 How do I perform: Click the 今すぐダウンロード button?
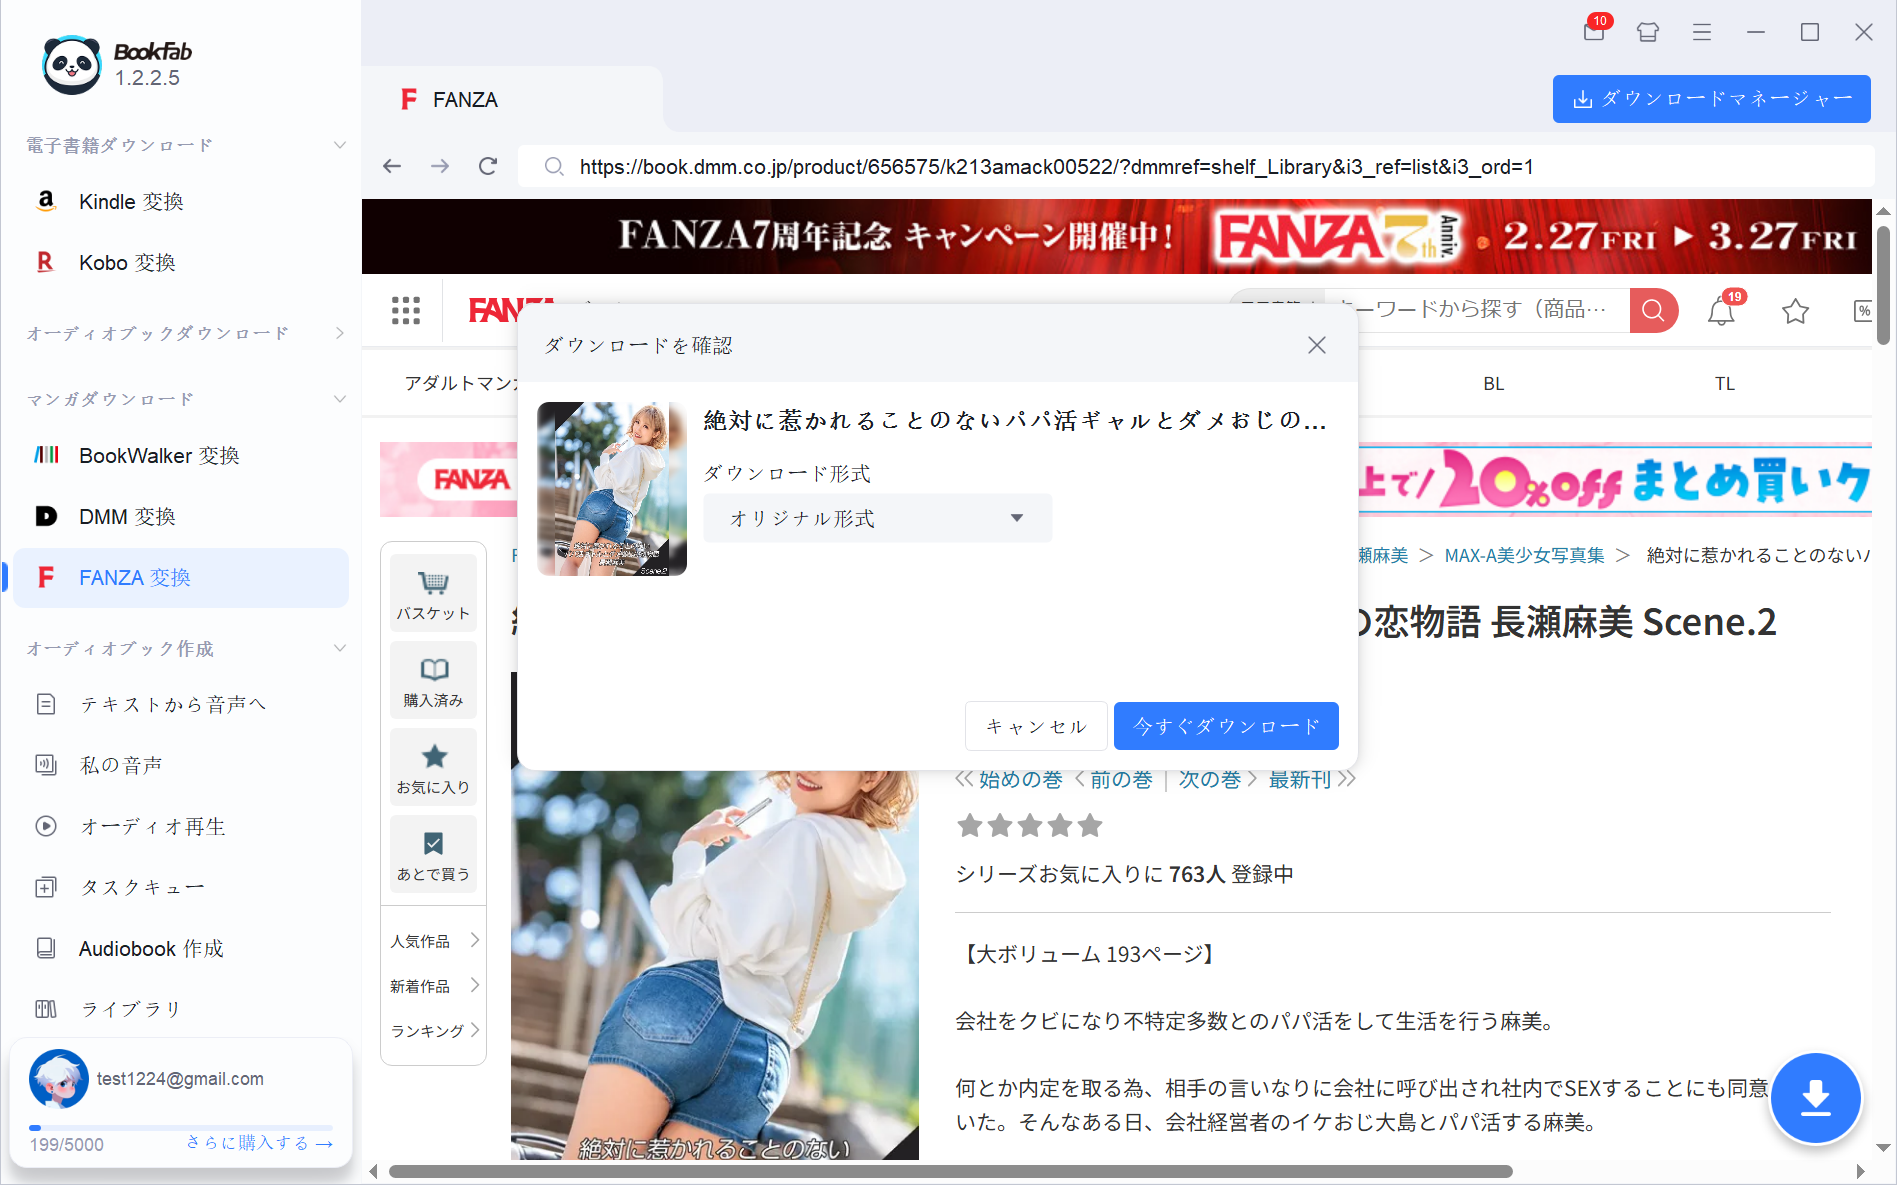pyautogui.click(x=1225, y=726)
